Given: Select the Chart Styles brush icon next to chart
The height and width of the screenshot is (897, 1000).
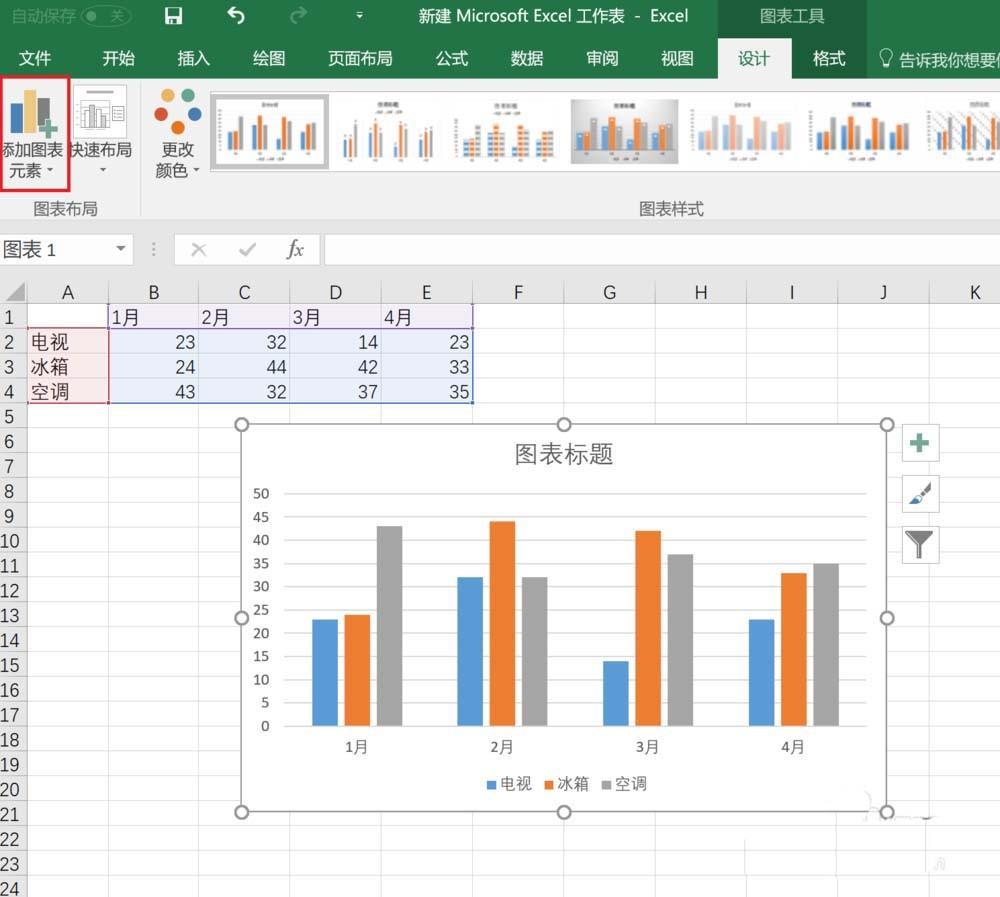Looking at the screenshot, I should [x=919, y=494].
